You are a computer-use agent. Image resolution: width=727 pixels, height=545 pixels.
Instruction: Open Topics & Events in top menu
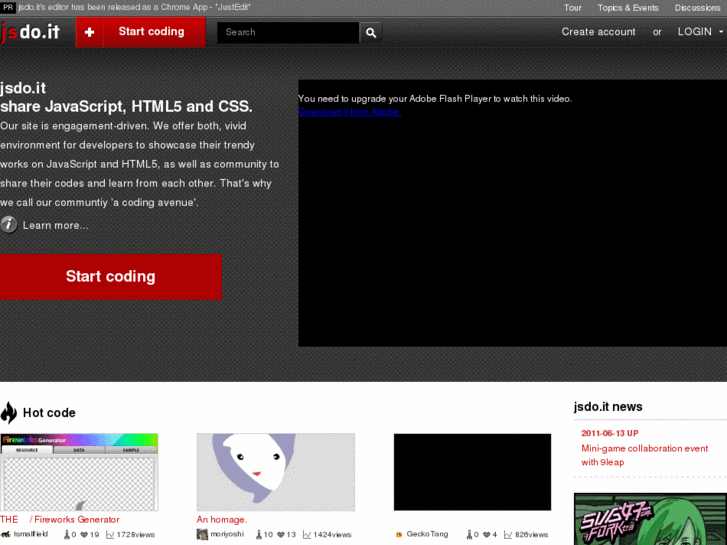(x=628, y=8)
